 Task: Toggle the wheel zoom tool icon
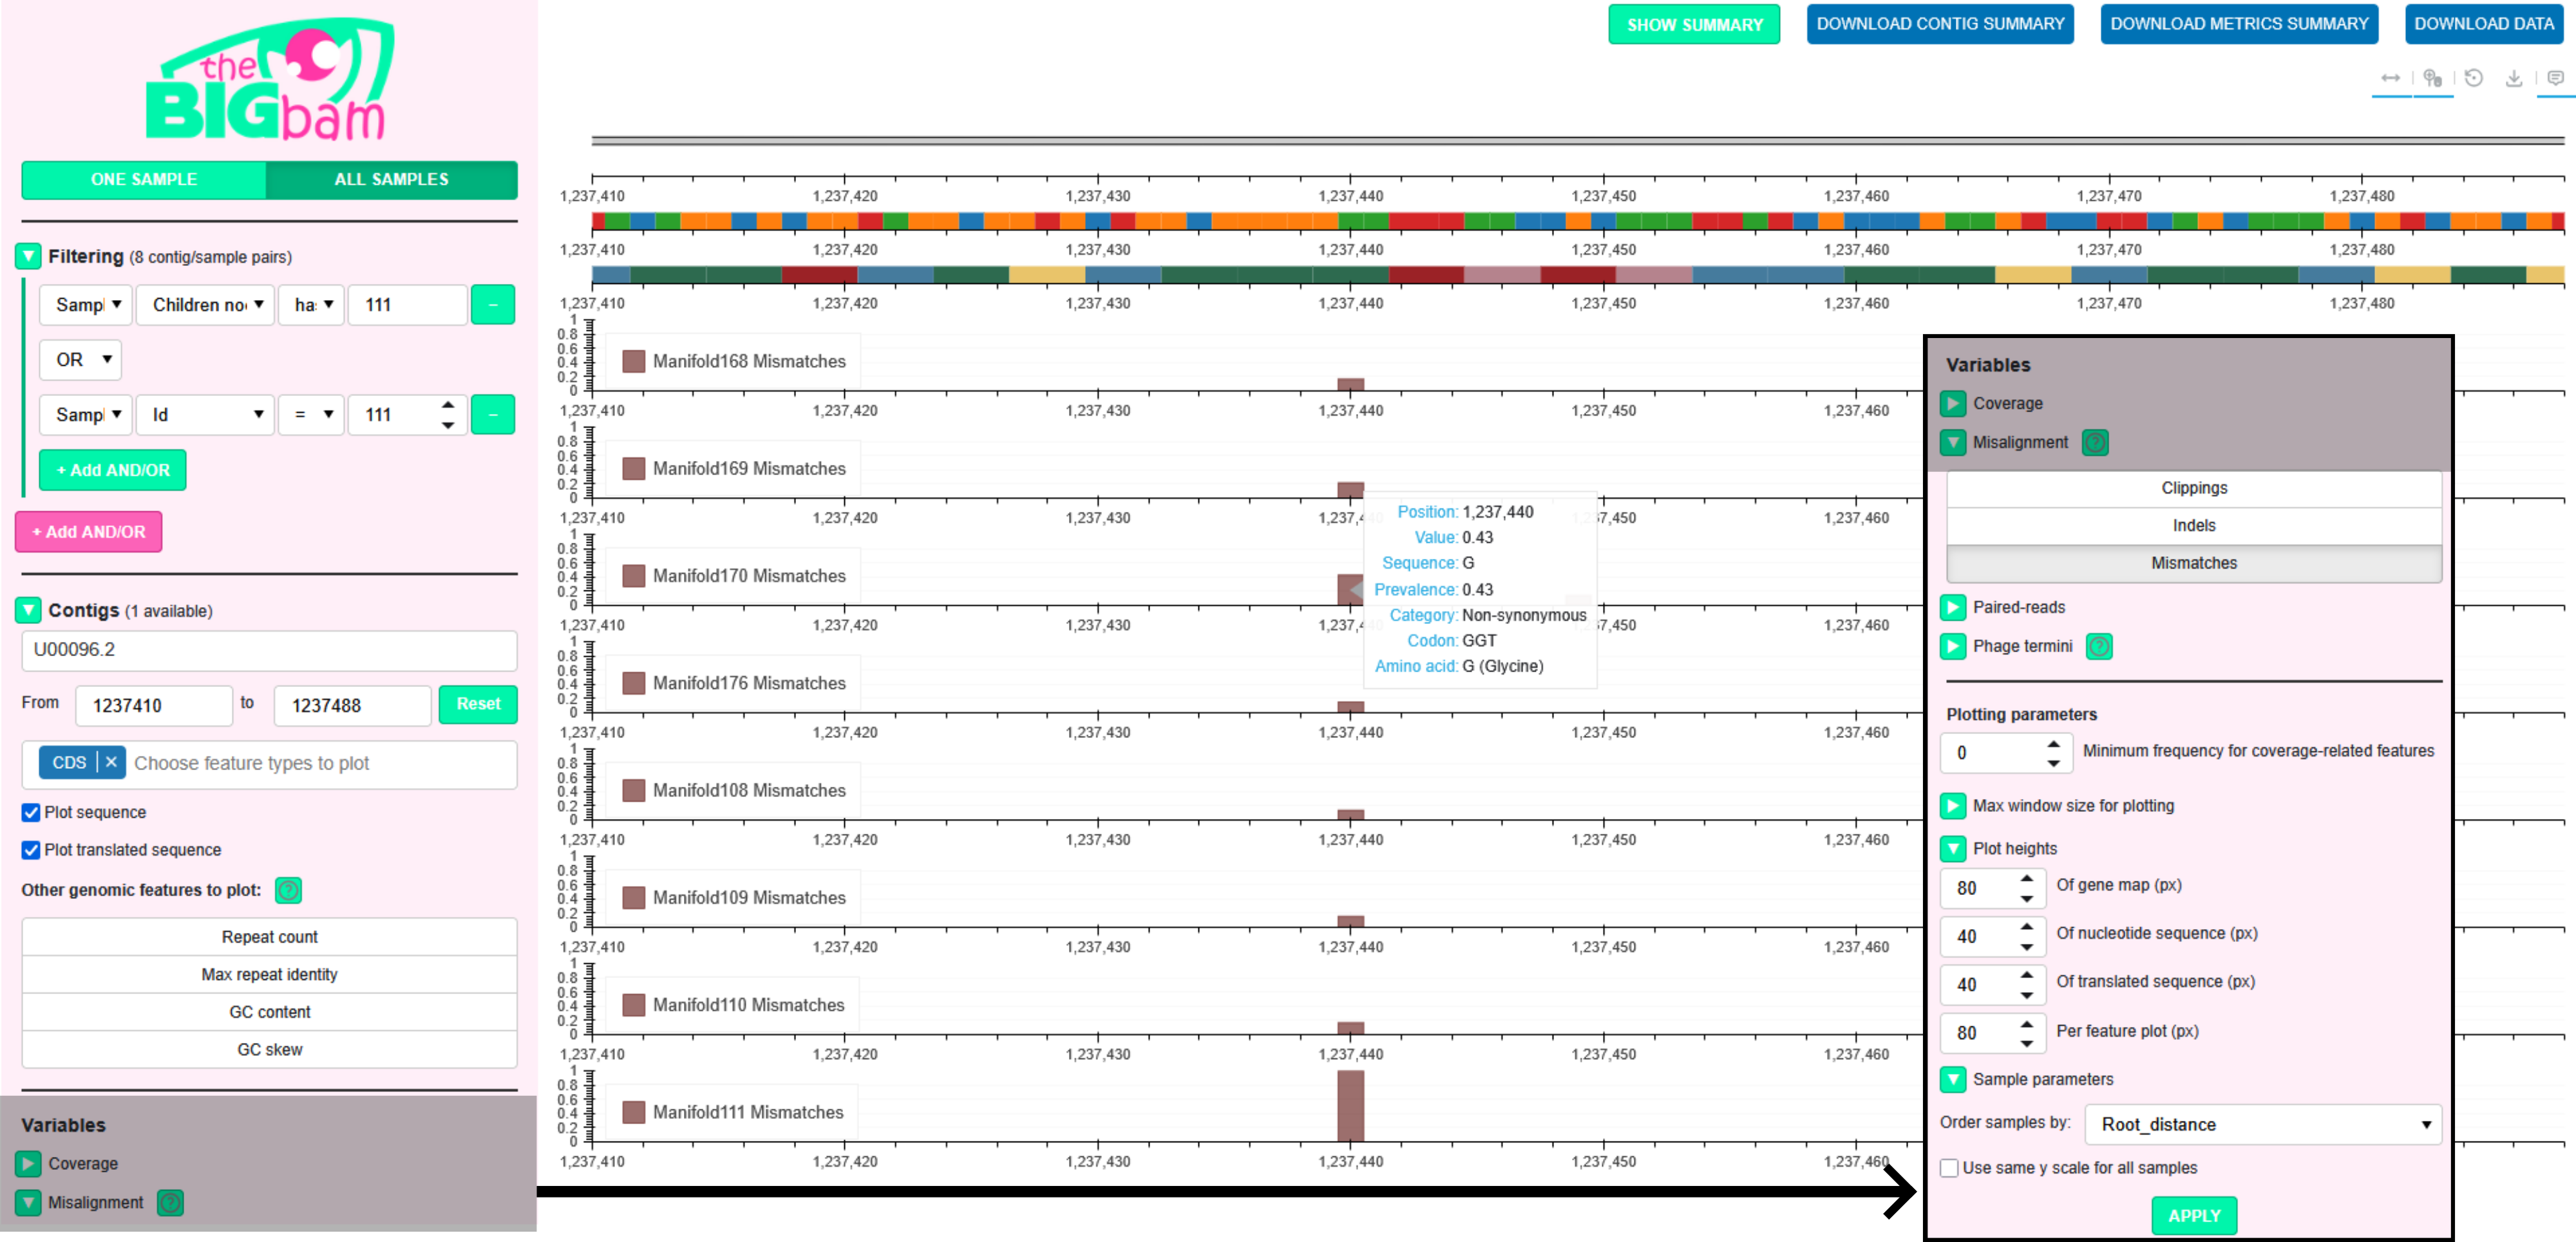(x=2432, y=78)
